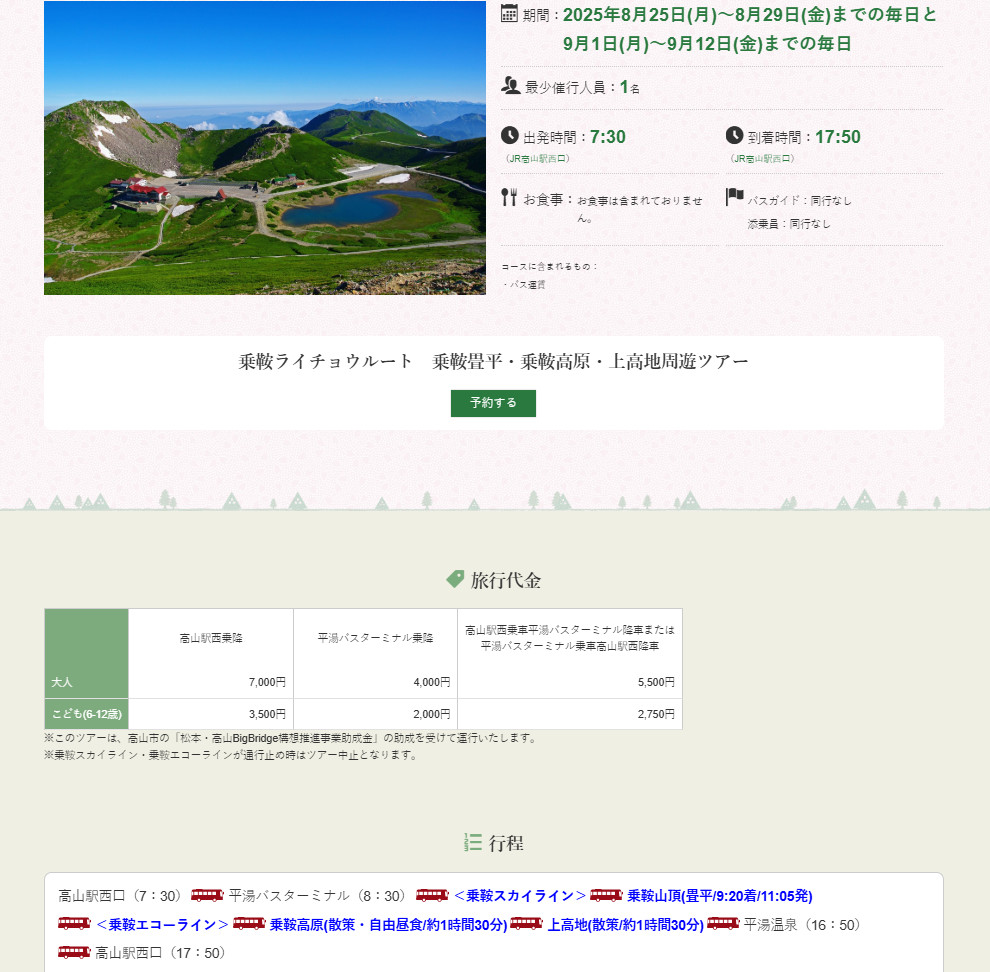The width and height of the screenshot is (990, 972).
Task: Click the fork and knife icon by お食事
Action: tap(509, 197)
